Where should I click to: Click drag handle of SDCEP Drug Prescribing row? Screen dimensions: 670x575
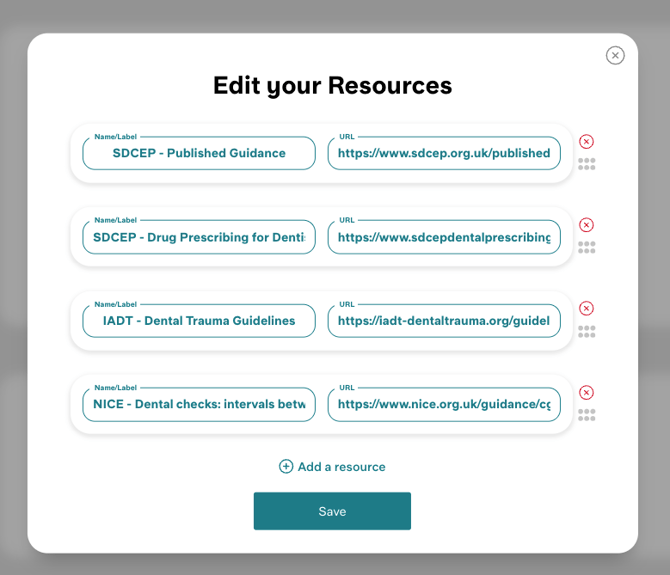pos(587,247)
